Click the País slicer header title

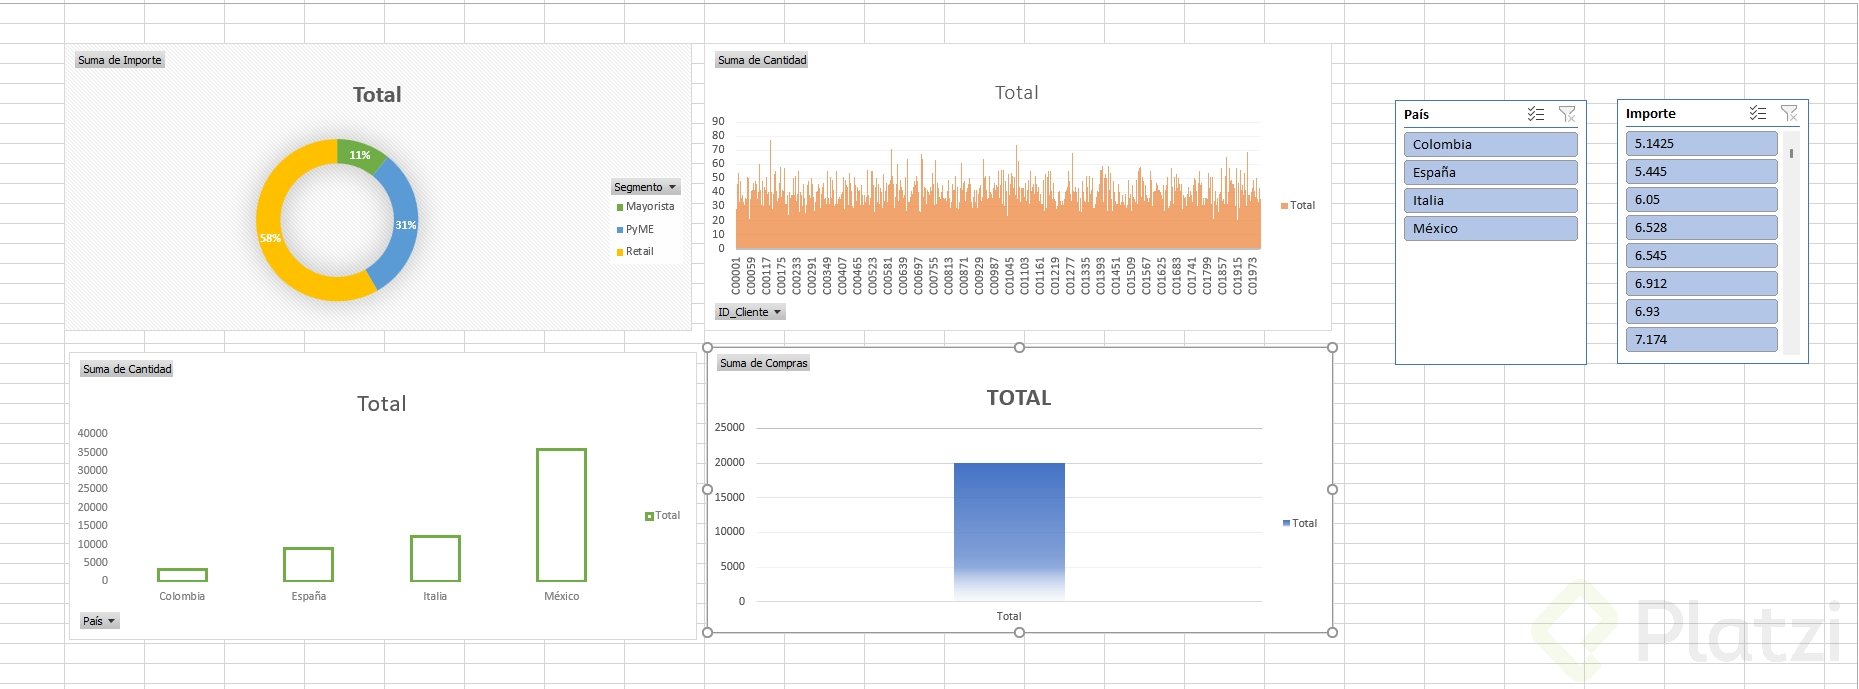(x=1416, y=114)
